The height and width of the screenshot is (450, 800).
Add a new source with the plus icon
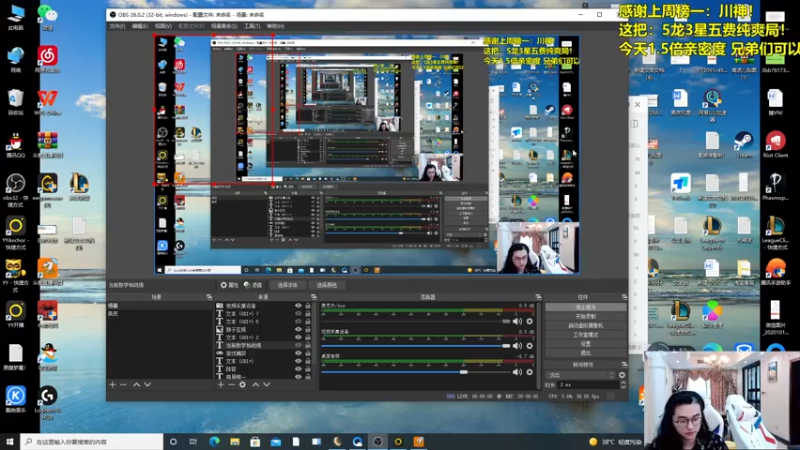pyautogui.click(x=221, y=384)
